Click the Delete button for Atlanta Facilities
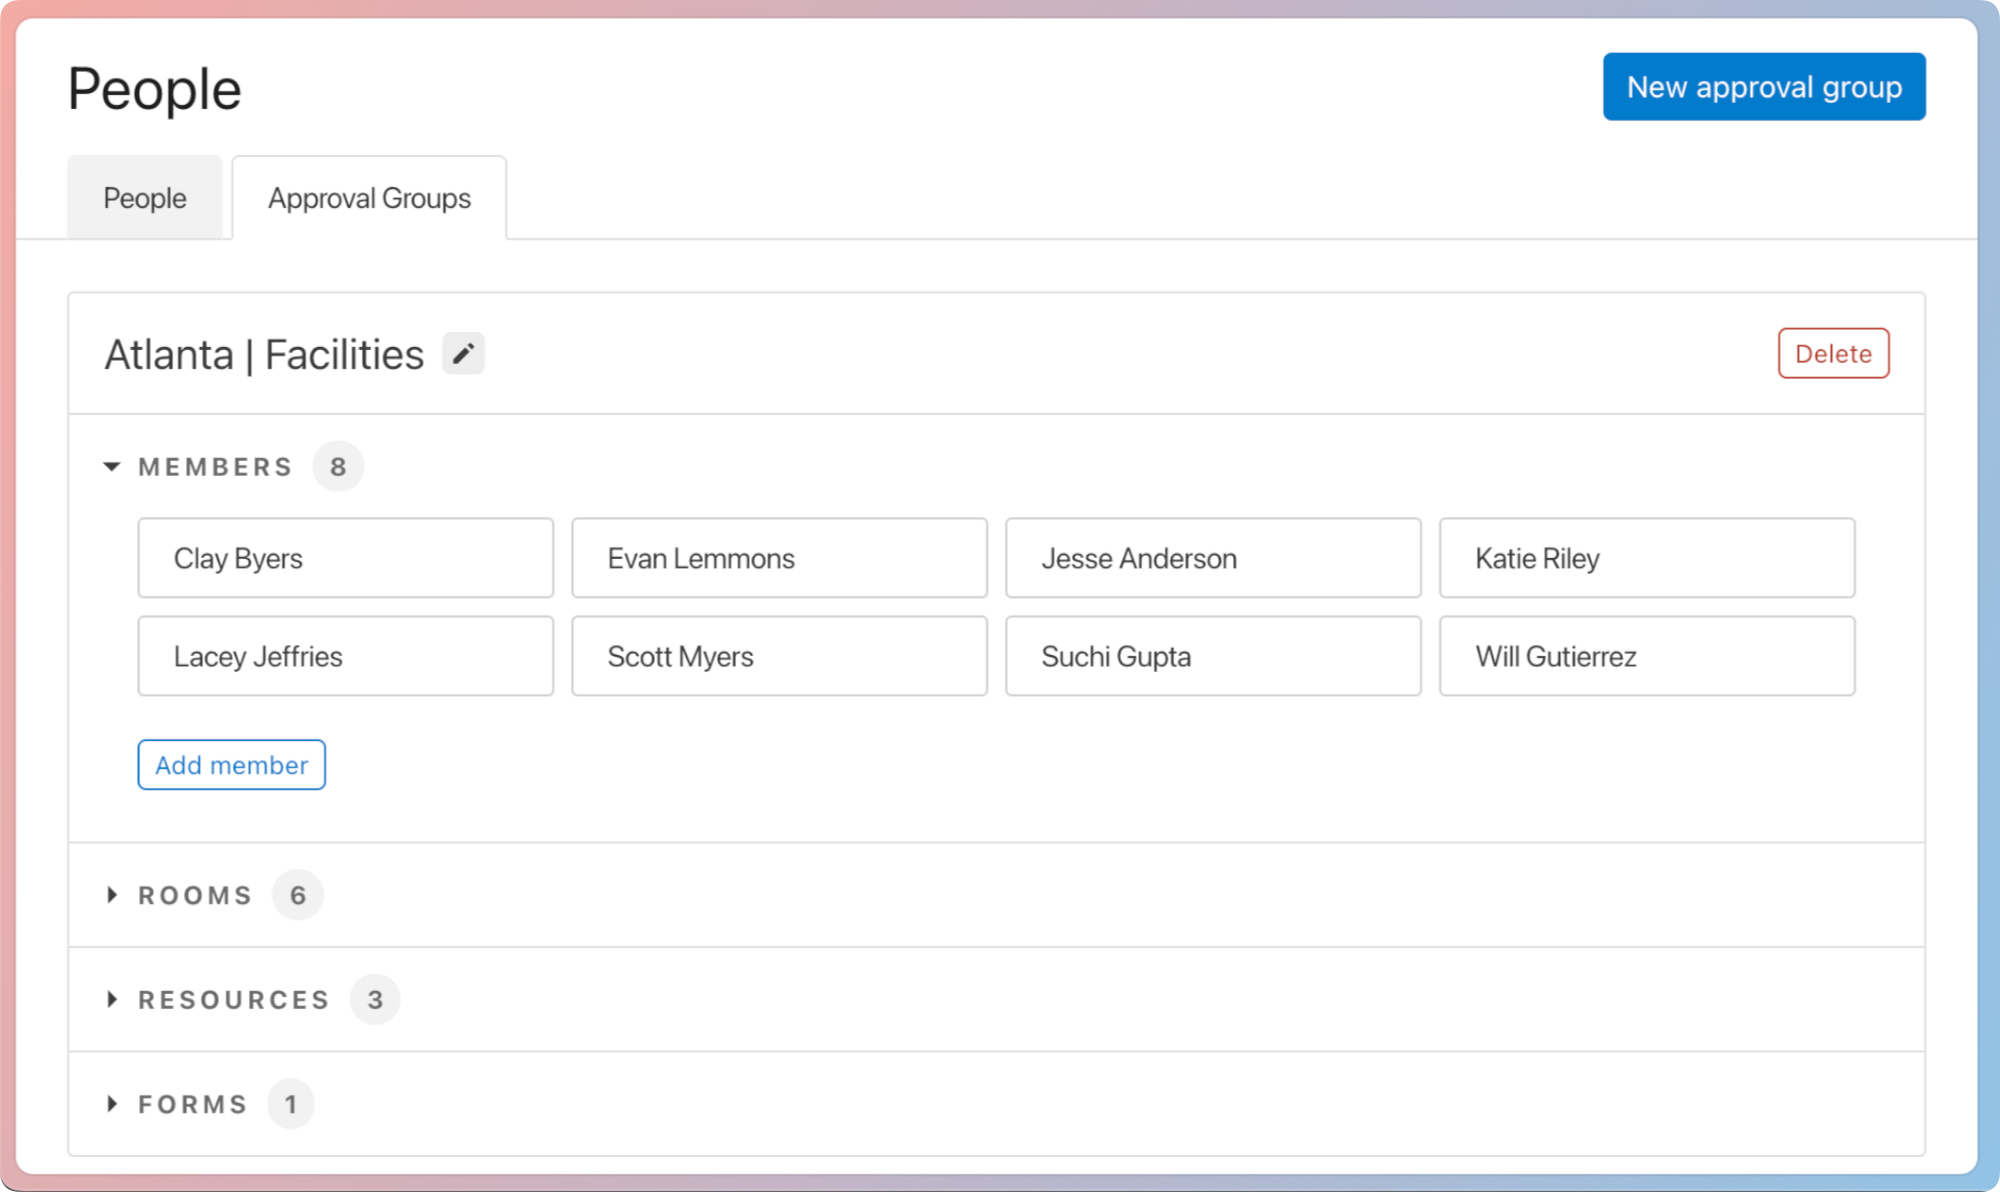The height and width of the screenshot is (1192, 2000). click(1832, 353)
